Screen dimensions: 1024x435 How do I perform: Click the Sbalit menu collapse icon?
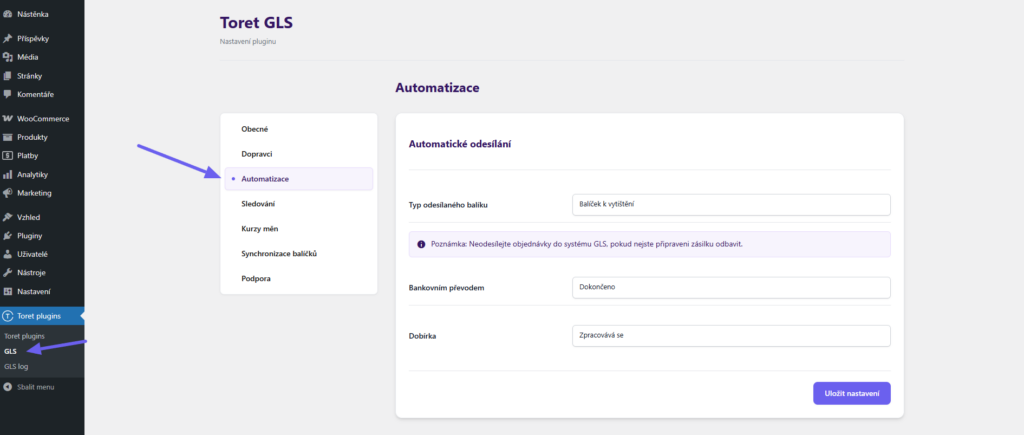(8, 387)
